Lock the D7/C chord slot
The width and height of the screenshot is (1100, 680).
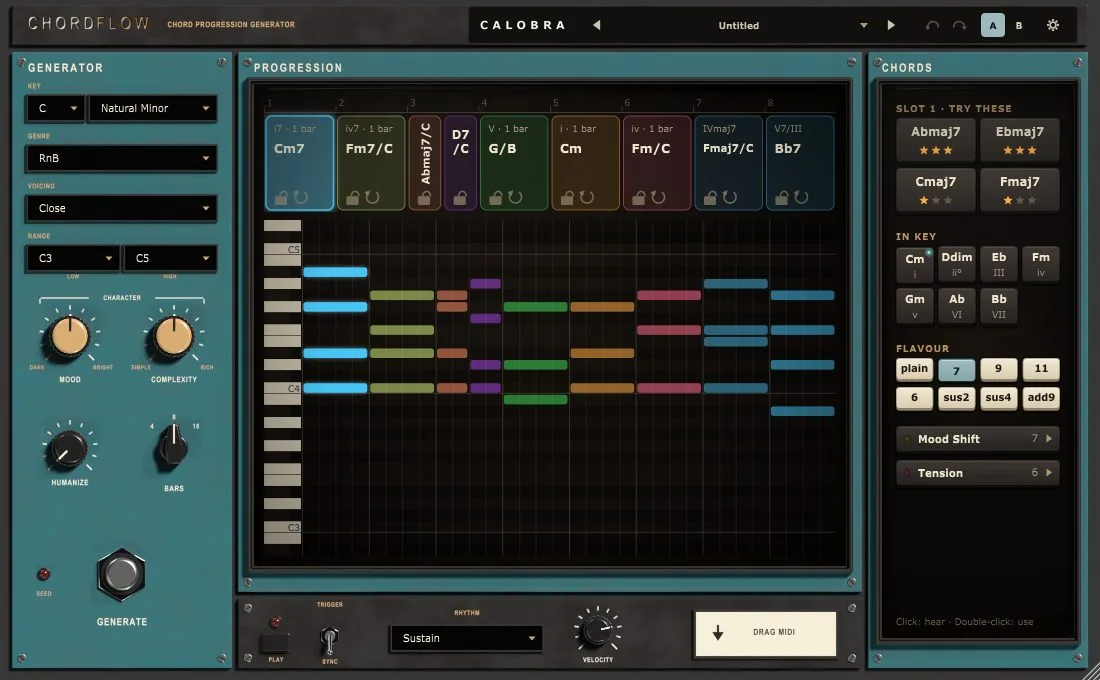(x=460, y=199)
